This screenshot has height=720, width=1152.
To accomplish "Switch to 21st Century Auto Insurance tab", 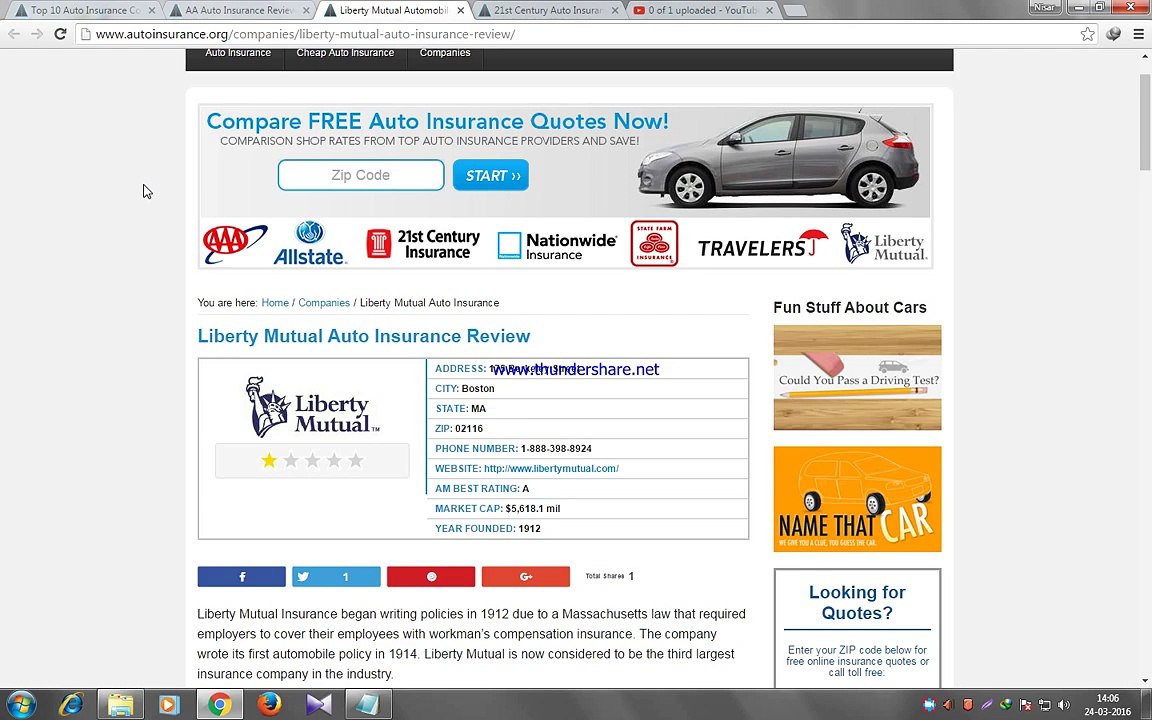I will point(548,10).
